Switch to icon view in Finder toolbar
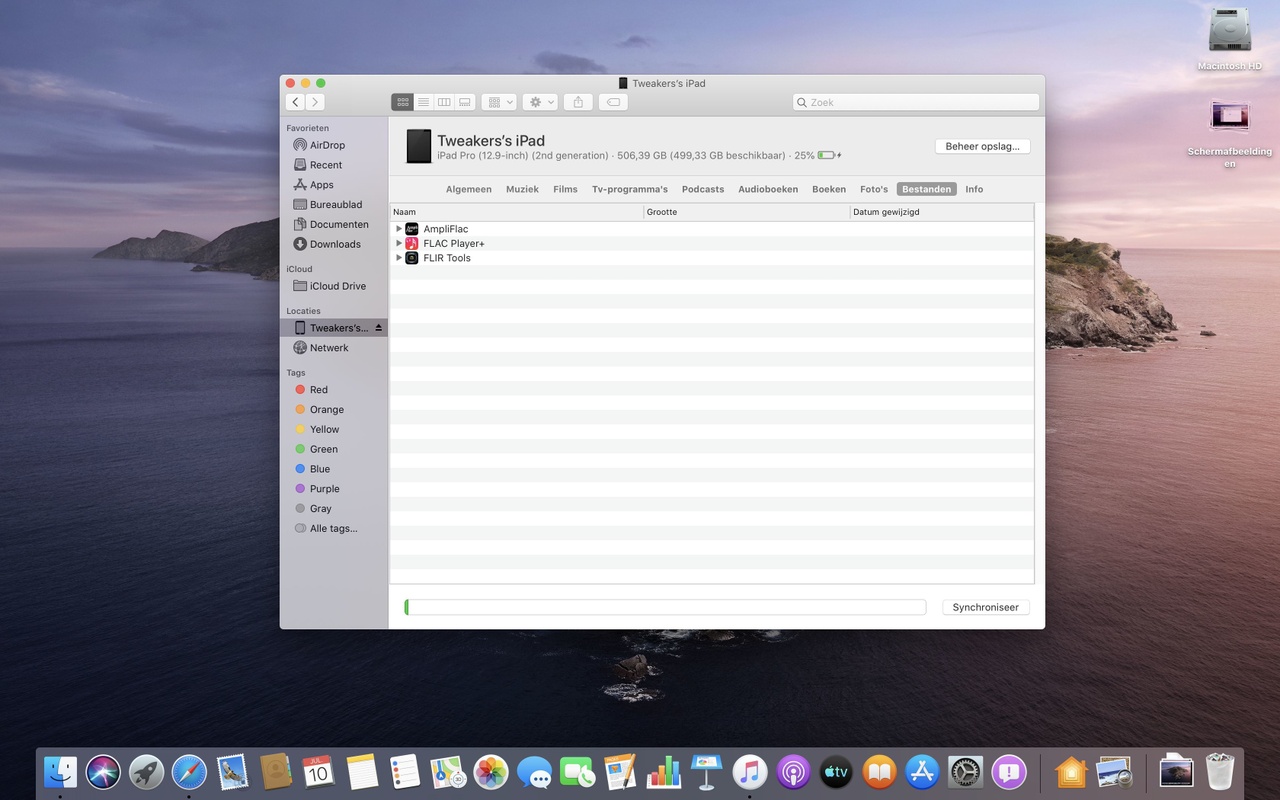 (x=402, y=102)
